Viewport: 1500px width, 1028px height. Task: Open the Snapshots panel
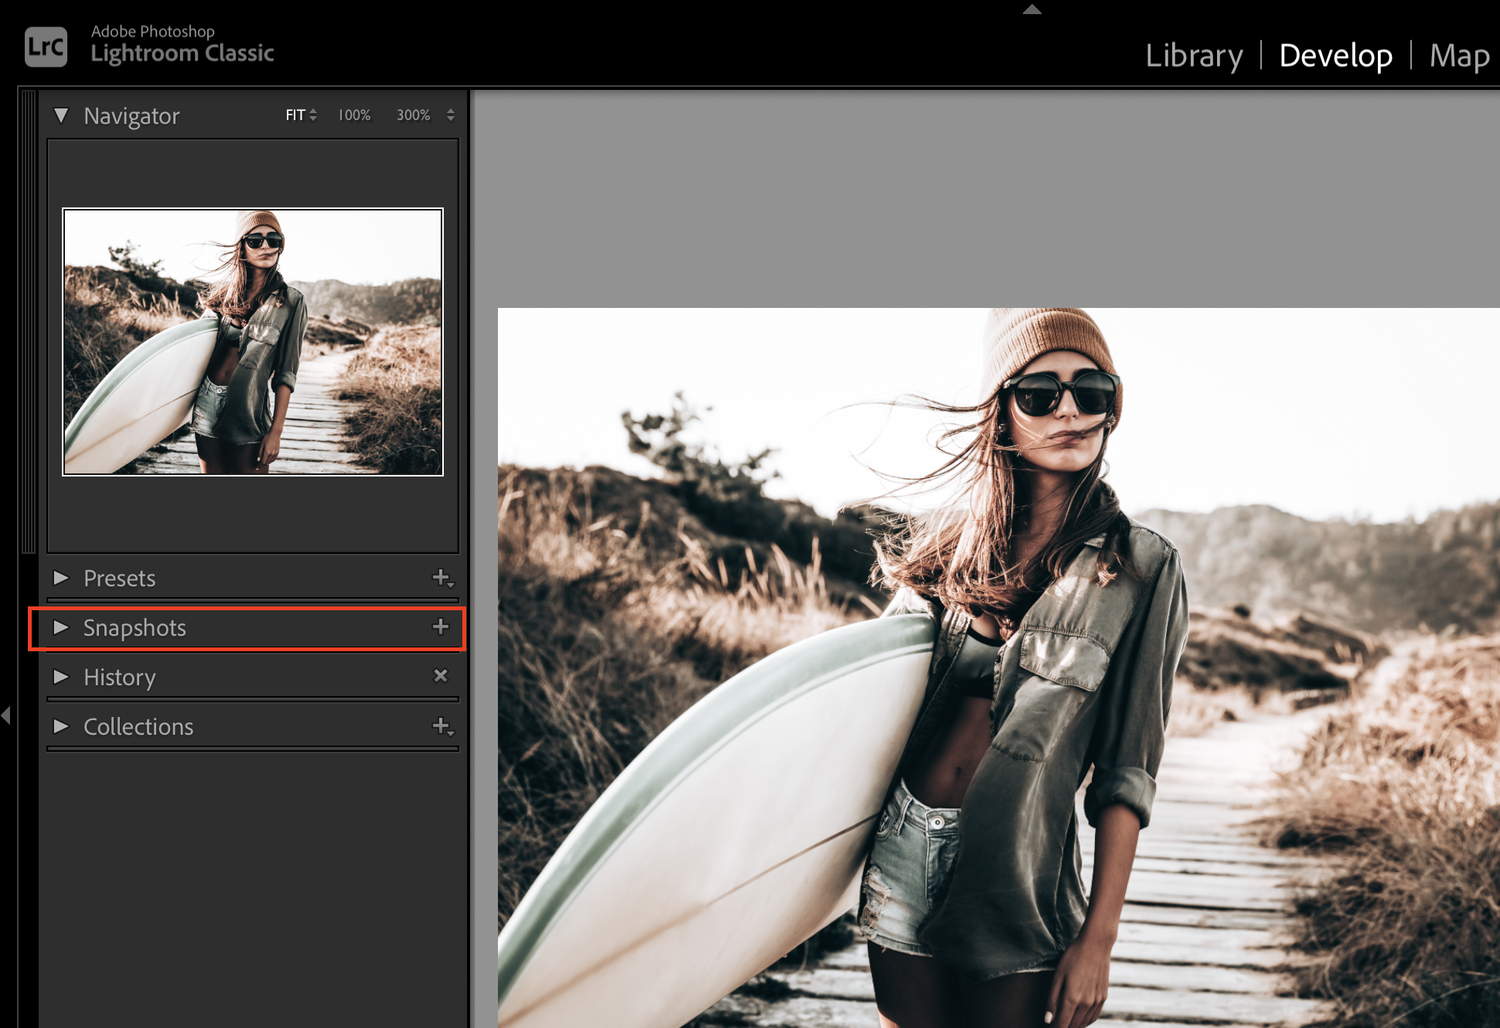[x=134, y=628]
